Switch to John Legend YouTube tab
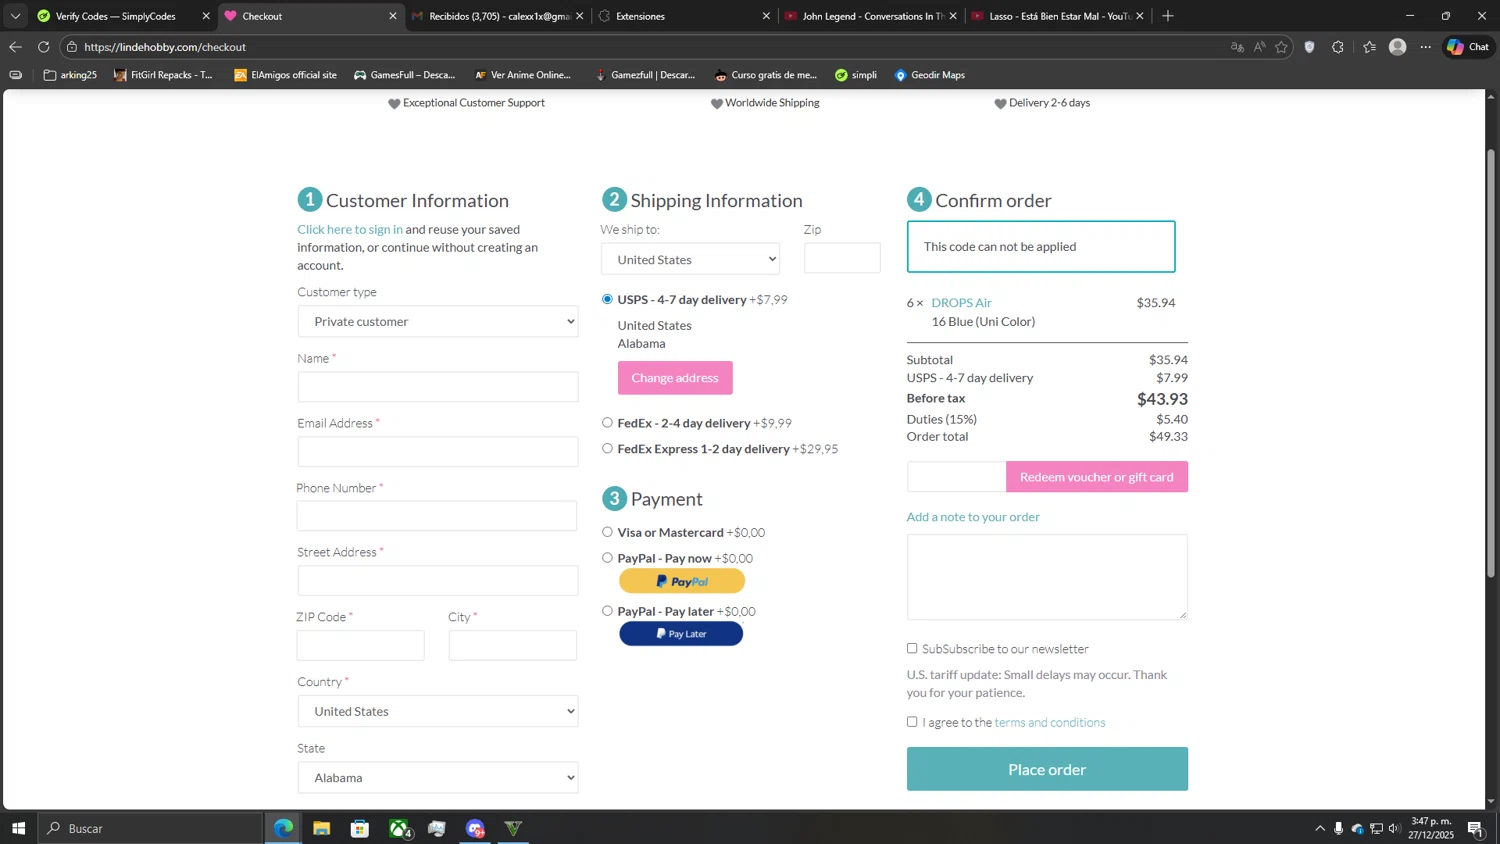This screenshot has height=844, width=1500. tap(870, 16)
